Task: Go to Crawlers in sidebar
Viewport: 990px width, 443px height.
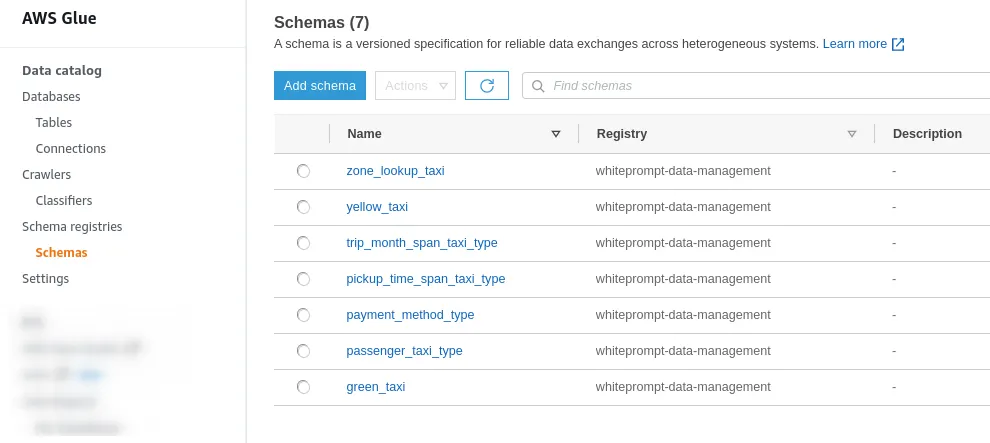Action: point(47,175)
